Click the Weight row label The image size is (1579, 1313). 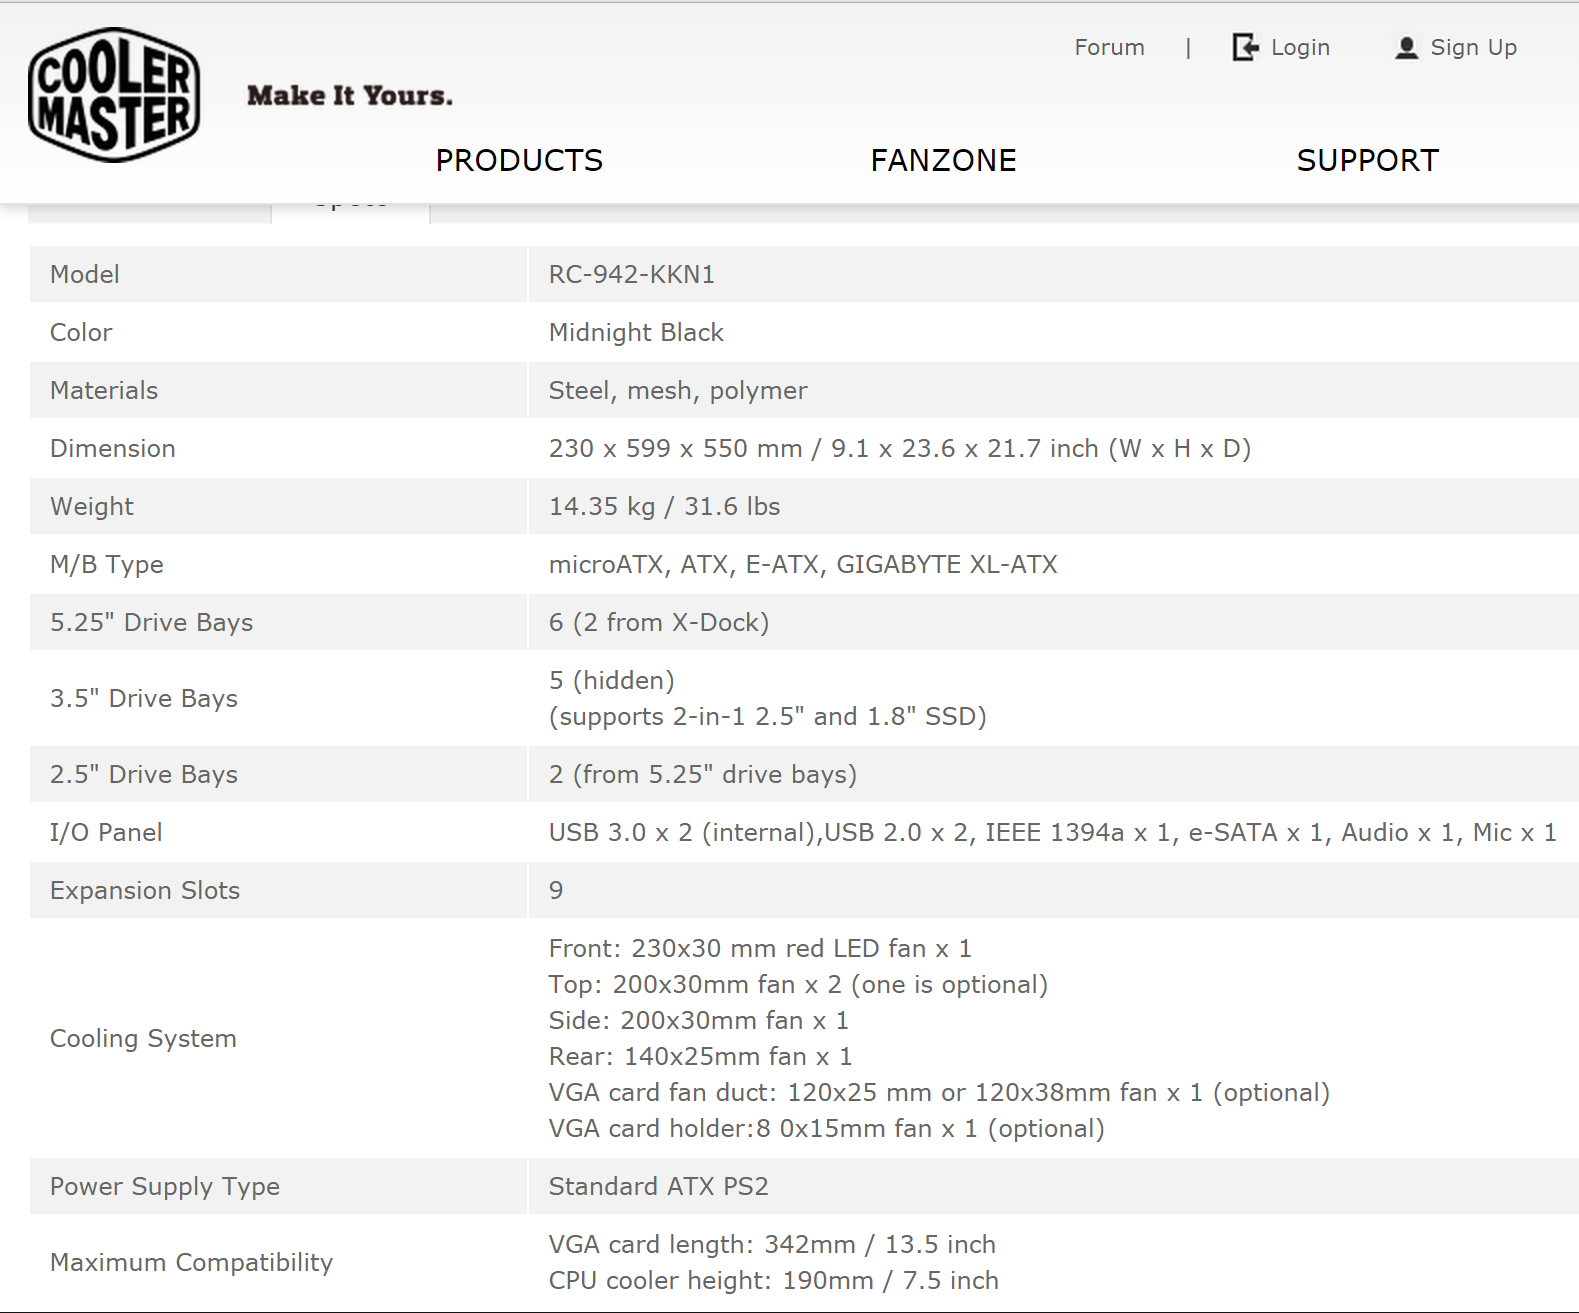pyautogui.click(x=92, y=507)
